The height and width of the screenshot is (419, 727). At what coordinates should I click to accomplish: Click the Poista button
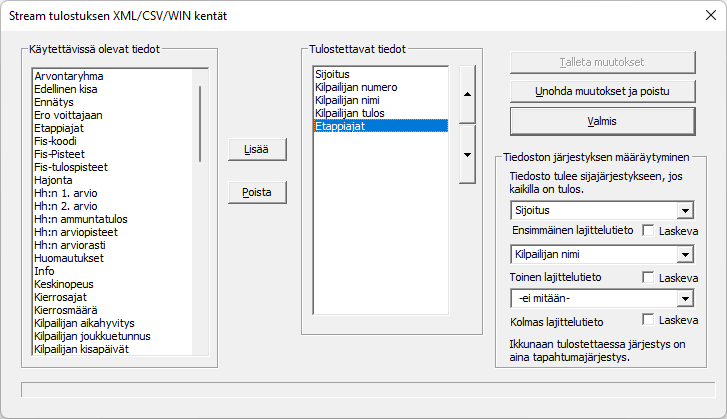click(257, 192)
